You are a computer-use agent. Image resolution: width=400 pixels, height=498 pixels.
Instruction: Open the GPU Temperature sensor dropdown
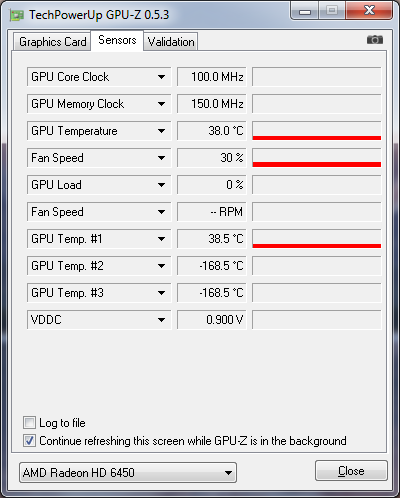(162, 131)
